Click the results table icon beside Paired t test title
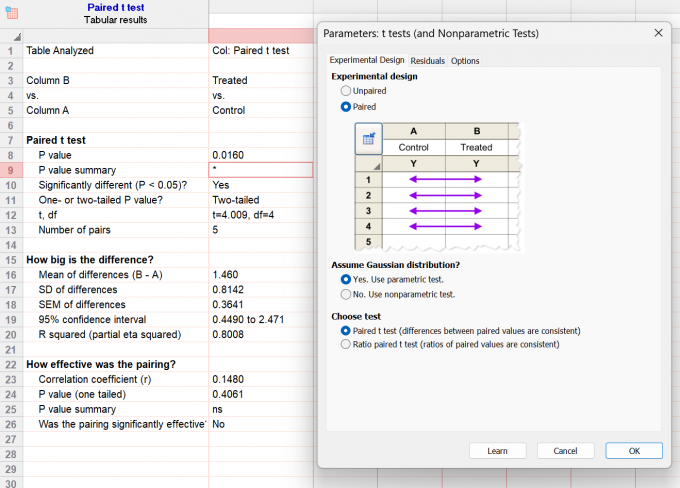This screenshot has width=680, height=488. click(x=12, y=13)
